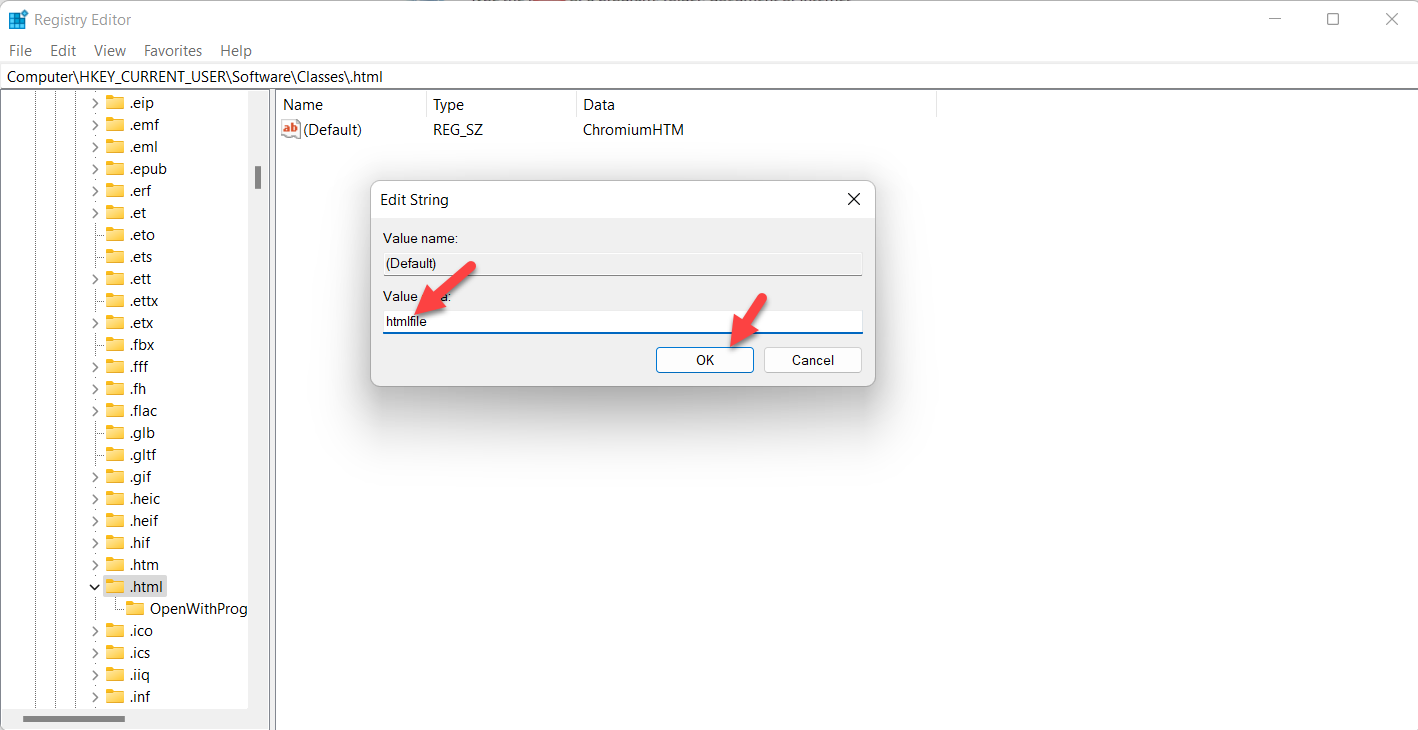Click the tree pane horizontal scrollbar

74,719
